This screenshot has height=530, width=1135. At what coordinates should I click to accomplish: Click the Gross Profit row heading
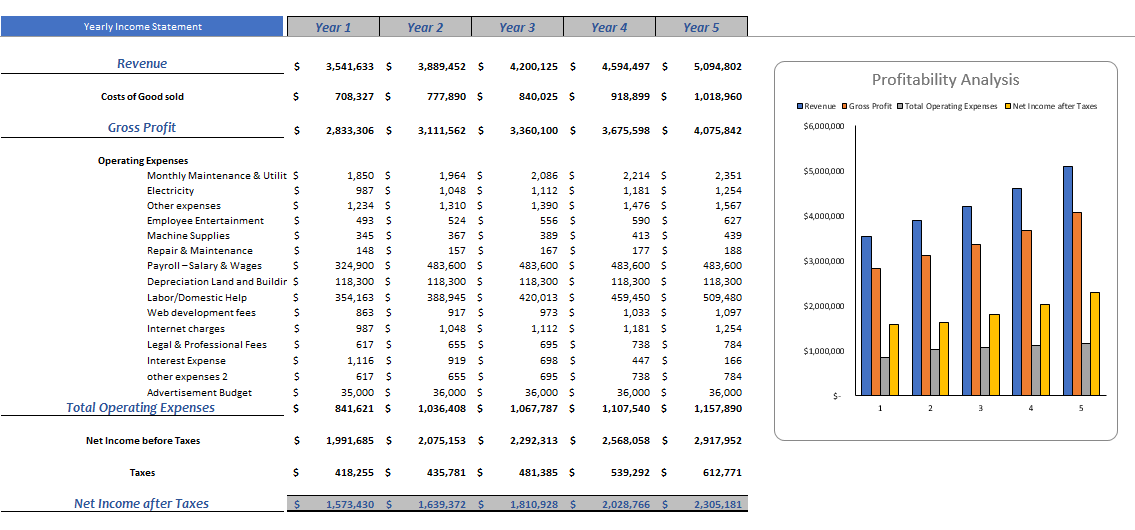[142, 128]
